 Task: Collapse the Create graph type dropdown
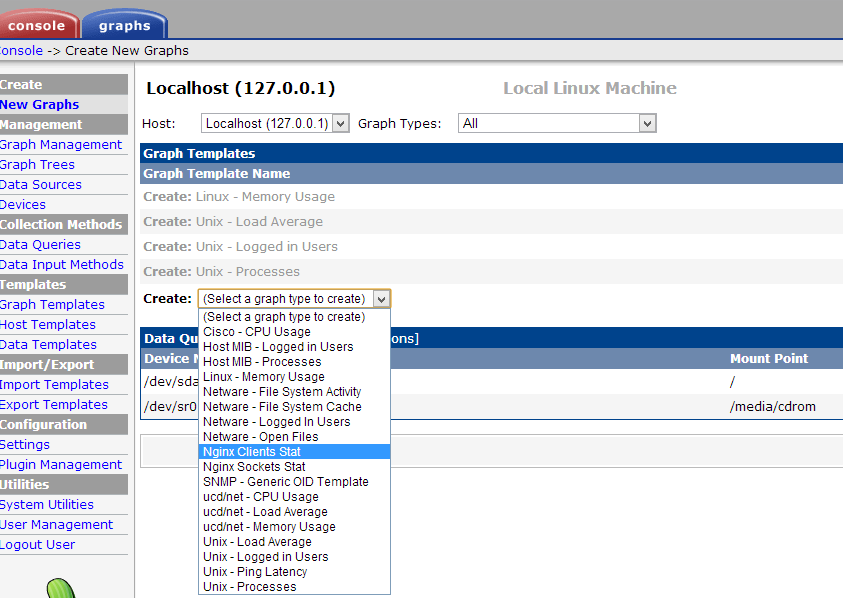pyautogui.click(x=381, y=298)
